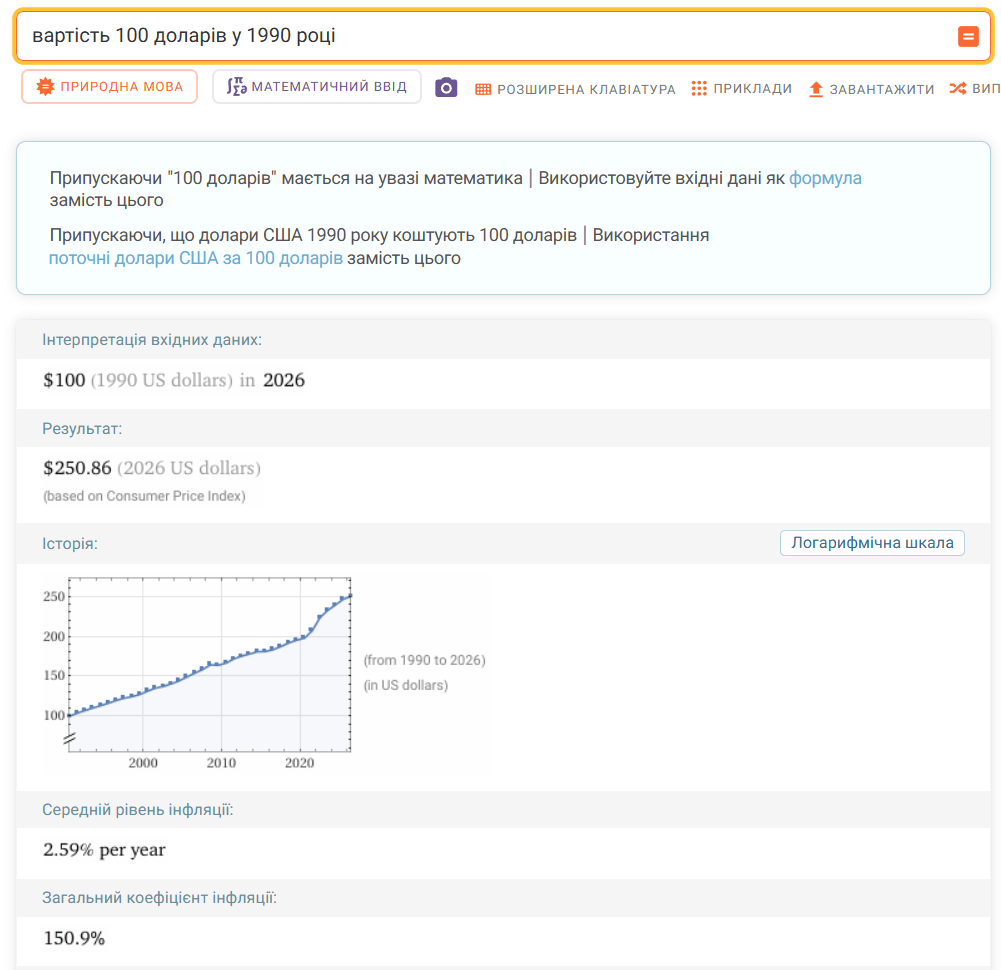Switch to Математичний ввід input mode

click(x=317, y=87)
